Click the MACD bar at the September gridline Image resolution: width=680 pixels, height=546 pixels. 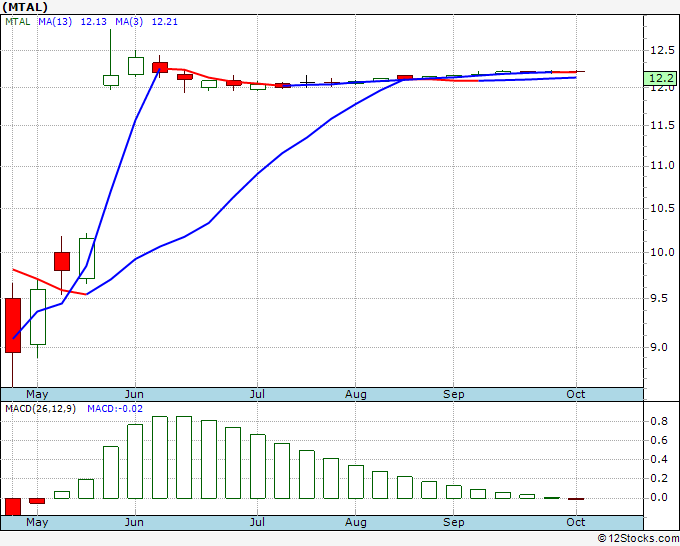[x=454, y=492]
